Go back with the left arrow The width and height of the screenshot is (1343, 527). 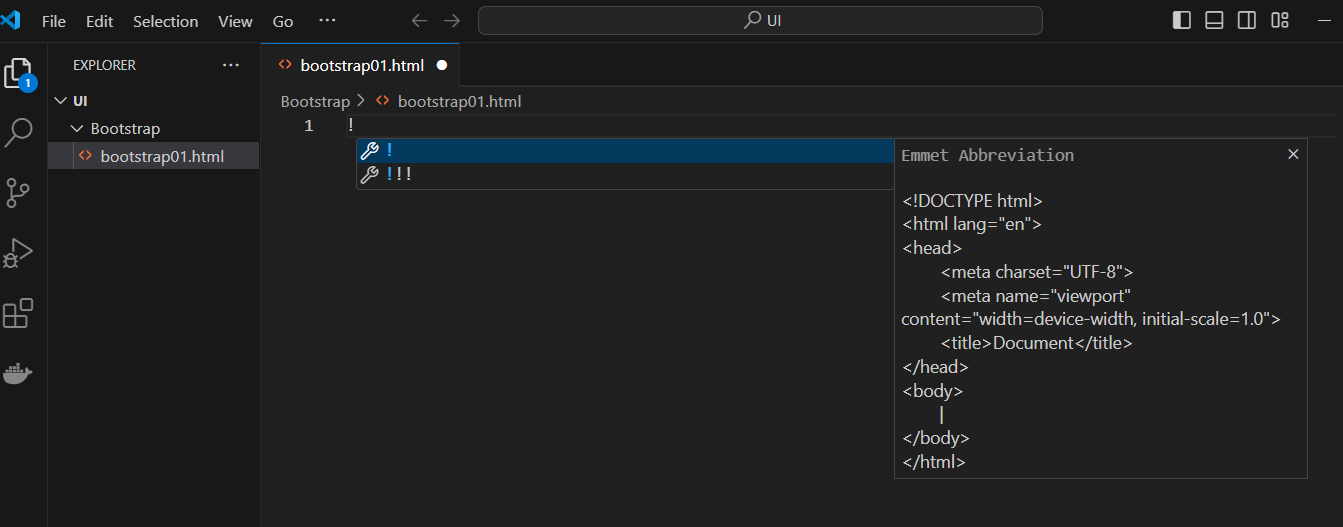click(420, 21)
